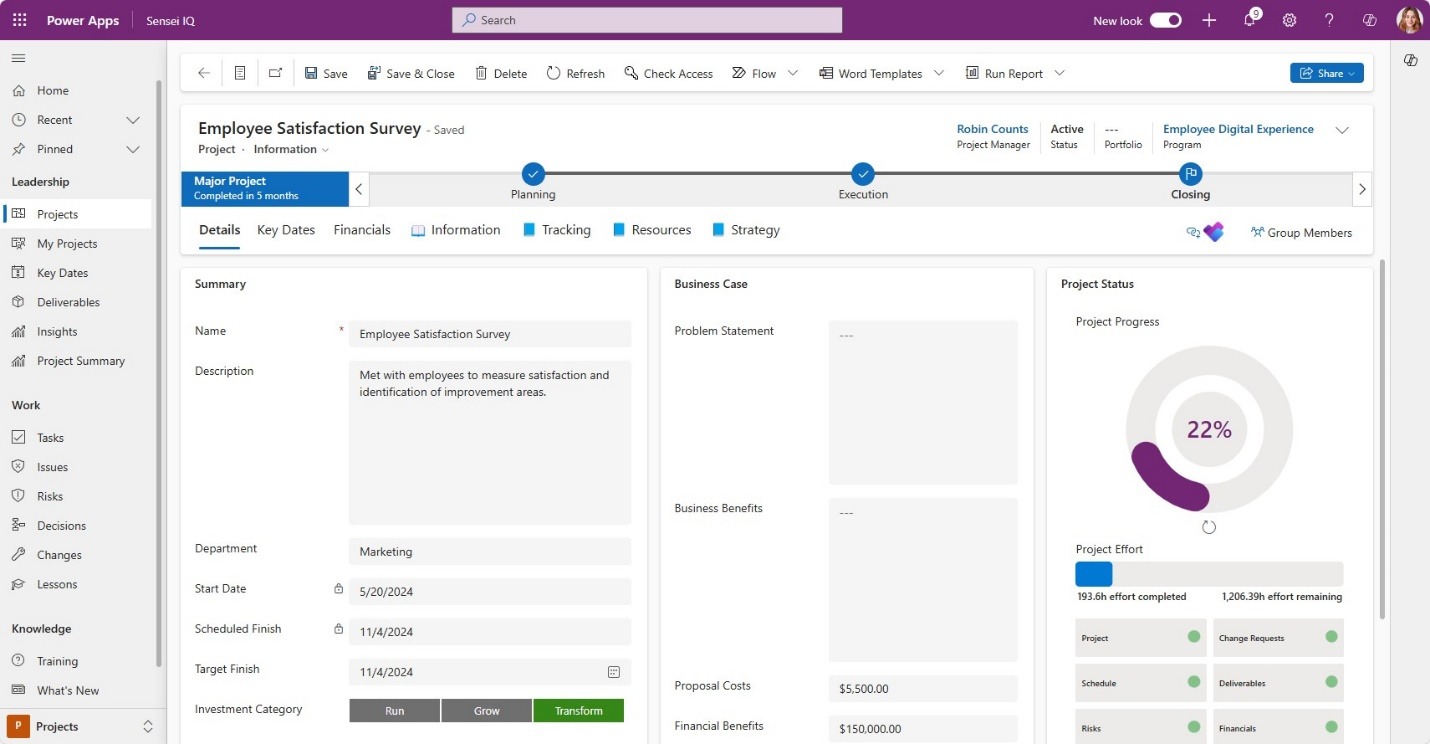Open the Word Templates dropdown arrow
Screen dimensions: 1430x744
click(x=939, y=73)
